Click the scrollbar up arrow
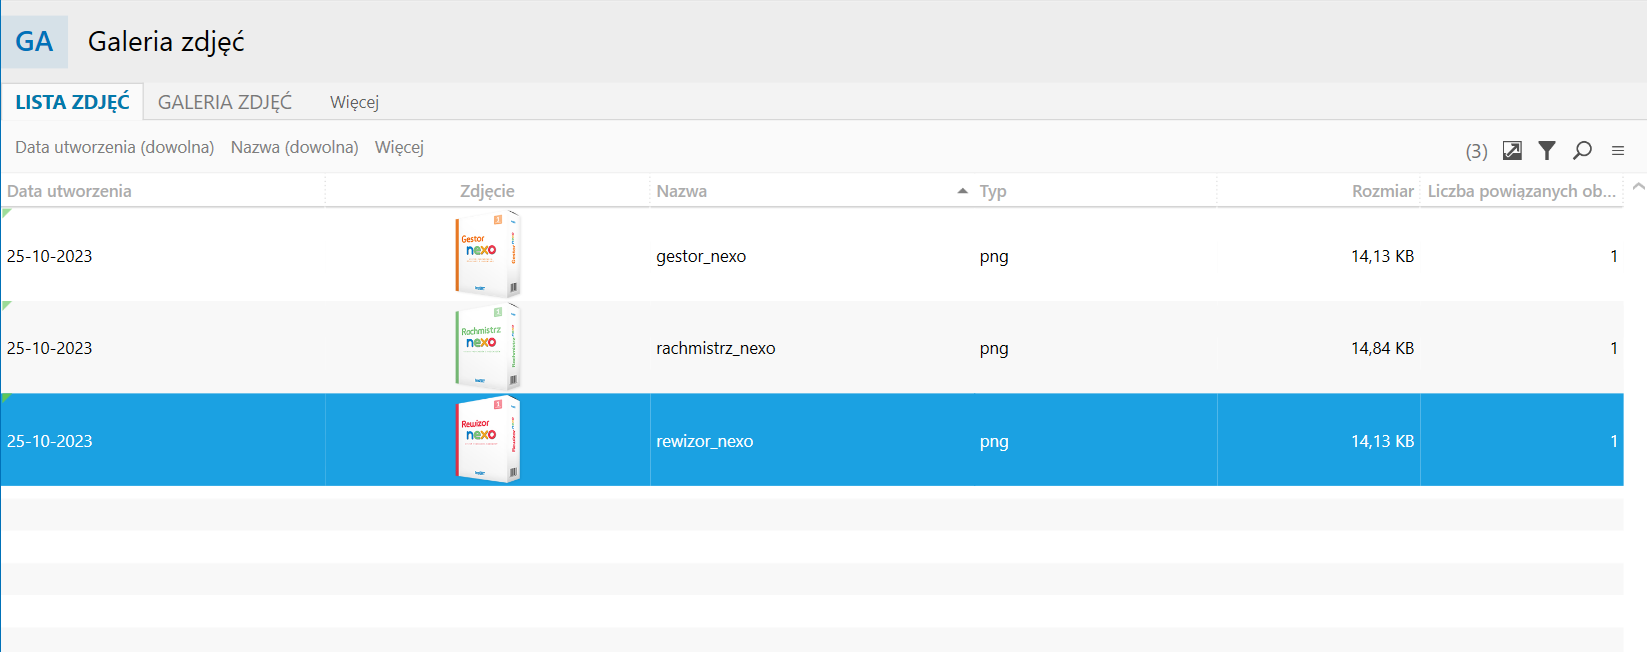Screen dimensions: 1647x652 [1638, 187]
